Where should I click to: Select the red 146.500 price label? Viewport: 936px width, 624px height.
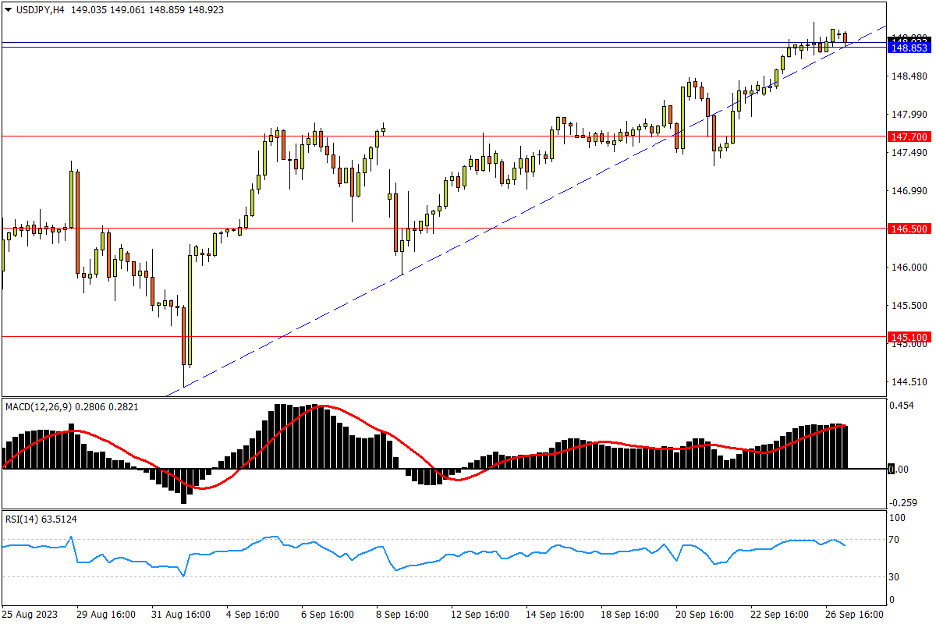[909, 229]
